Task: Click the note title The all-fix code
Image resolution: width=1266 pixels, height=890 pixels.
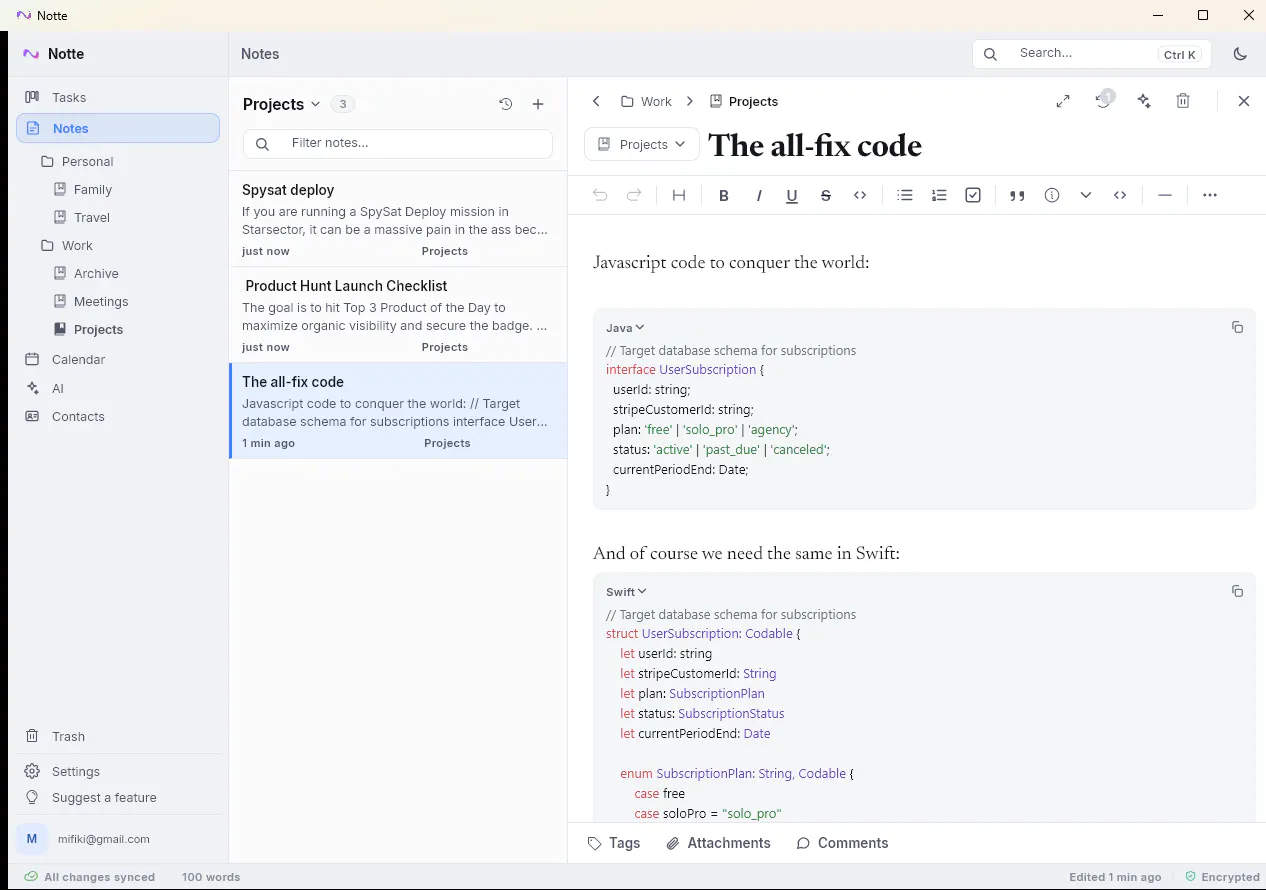Action: [x=815, y=145]
